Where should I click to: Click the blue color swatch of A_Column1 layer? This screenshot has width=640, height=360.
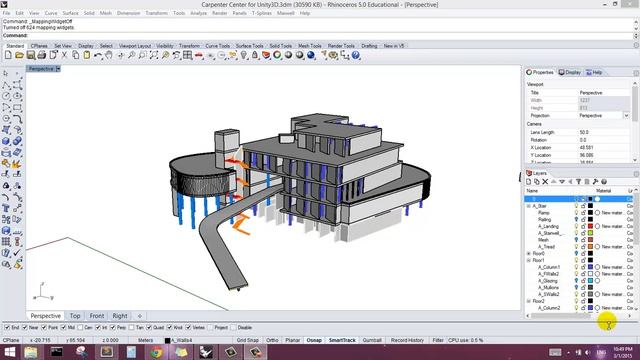tap(590, 267)
